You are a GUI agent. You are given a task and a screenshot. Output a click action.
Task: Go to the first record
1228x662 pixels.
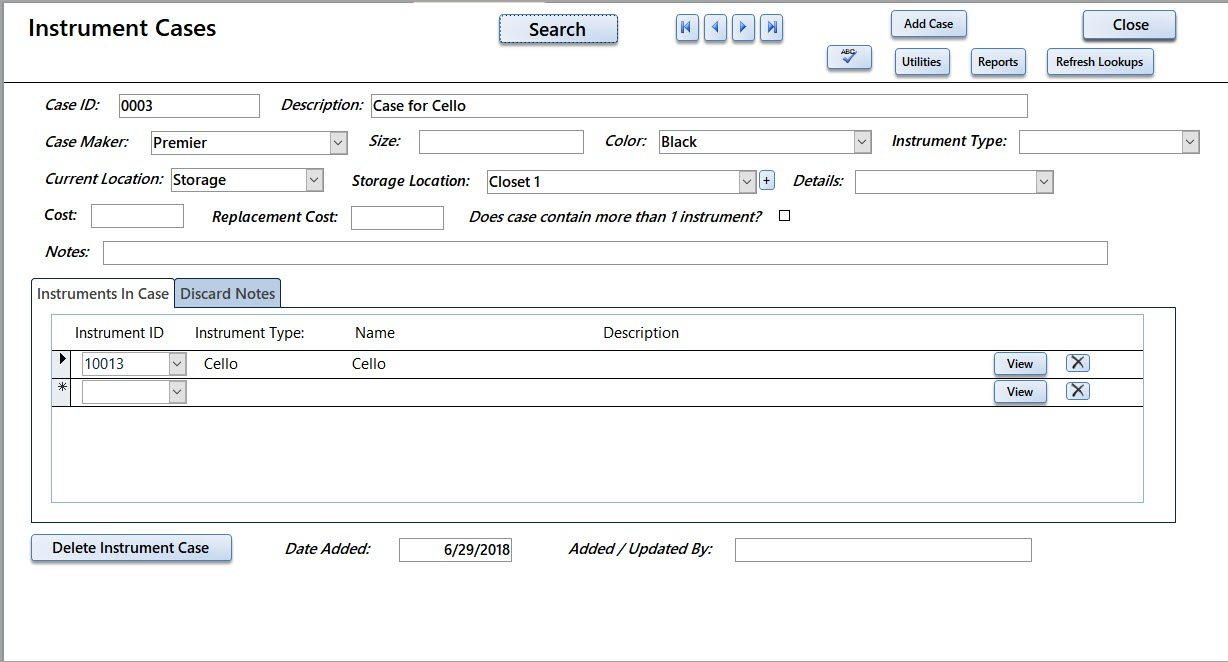pyautogui.click(x=686, y=29)
